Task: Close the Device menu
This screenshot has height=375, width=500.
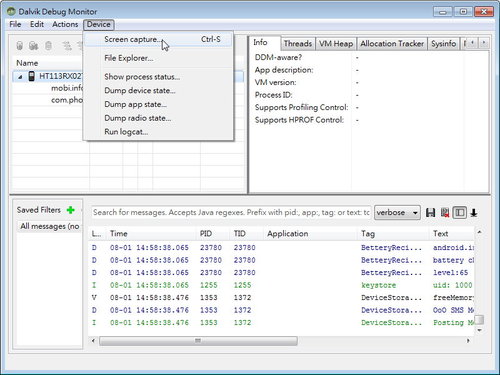Action: [x=99, y=24]
